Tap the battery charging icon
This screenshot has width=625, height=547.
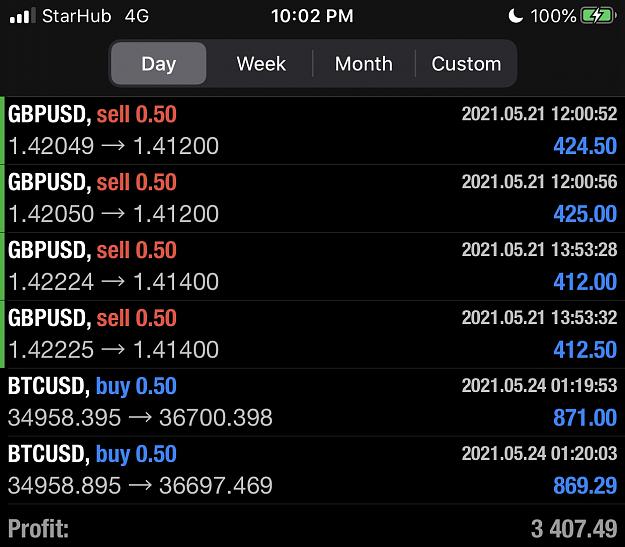click(598, 16)
